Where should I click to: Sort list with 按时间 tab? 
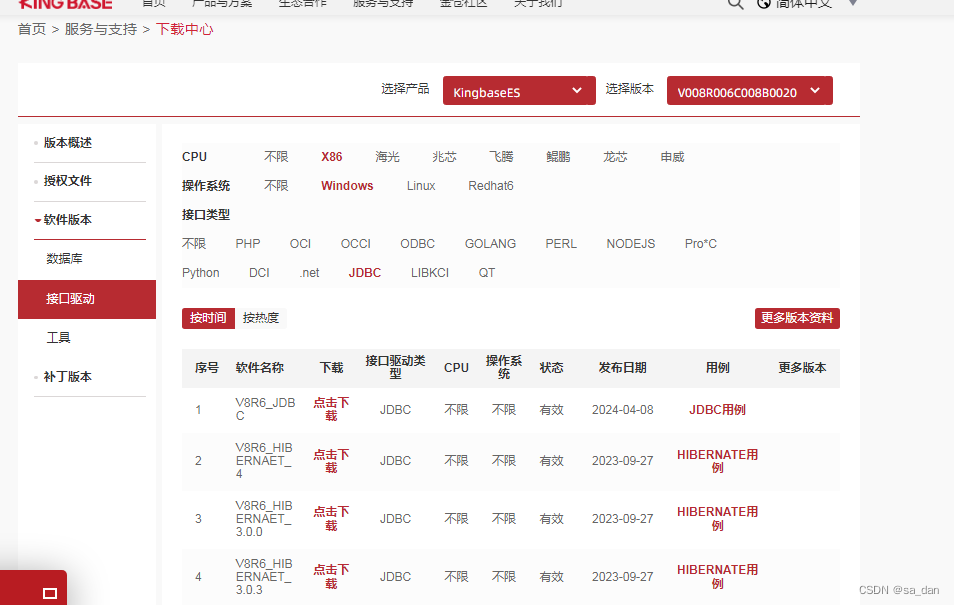tap(208, 318)
